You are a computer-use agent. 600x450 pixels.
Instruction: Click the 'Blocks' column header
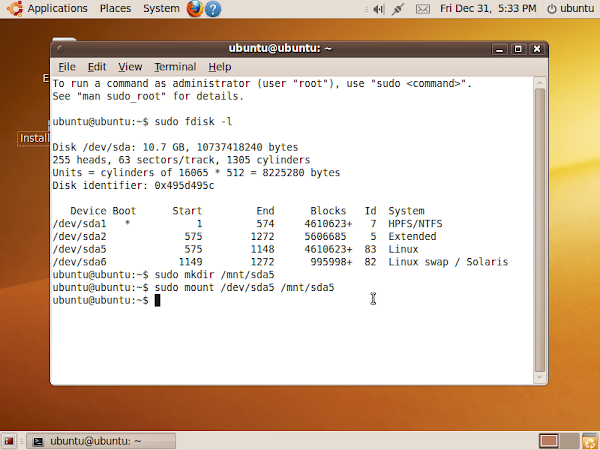(328, 211)
